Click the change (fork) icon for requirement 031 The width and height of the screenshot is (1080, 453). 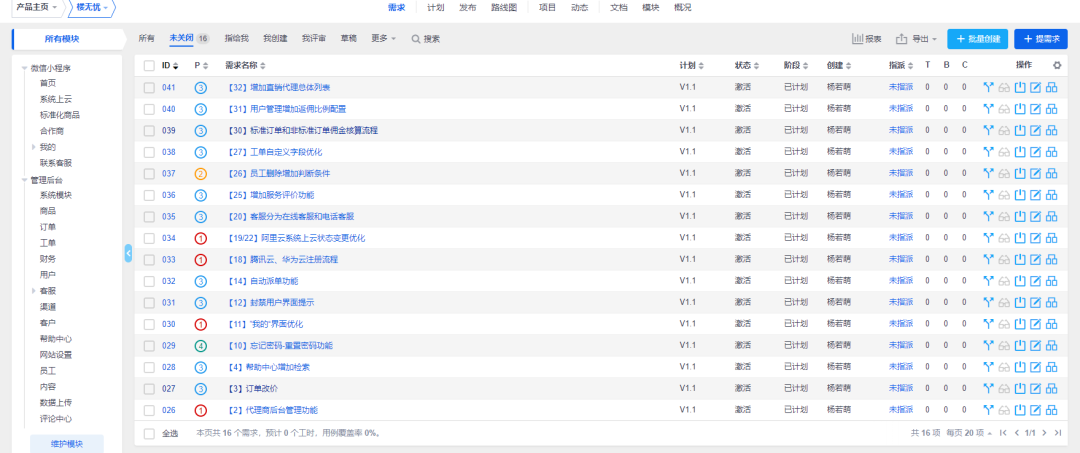coord(988,302)
